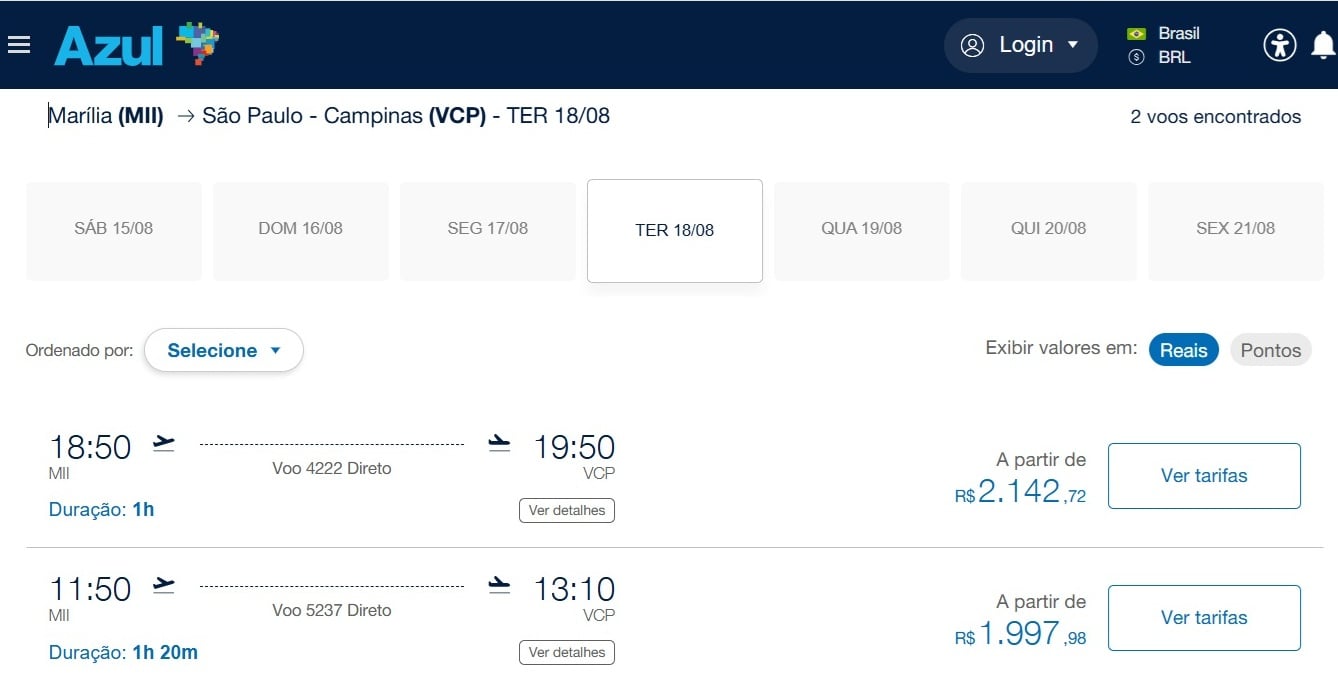Click the departure plane icon for 18:50 flight

164,443
